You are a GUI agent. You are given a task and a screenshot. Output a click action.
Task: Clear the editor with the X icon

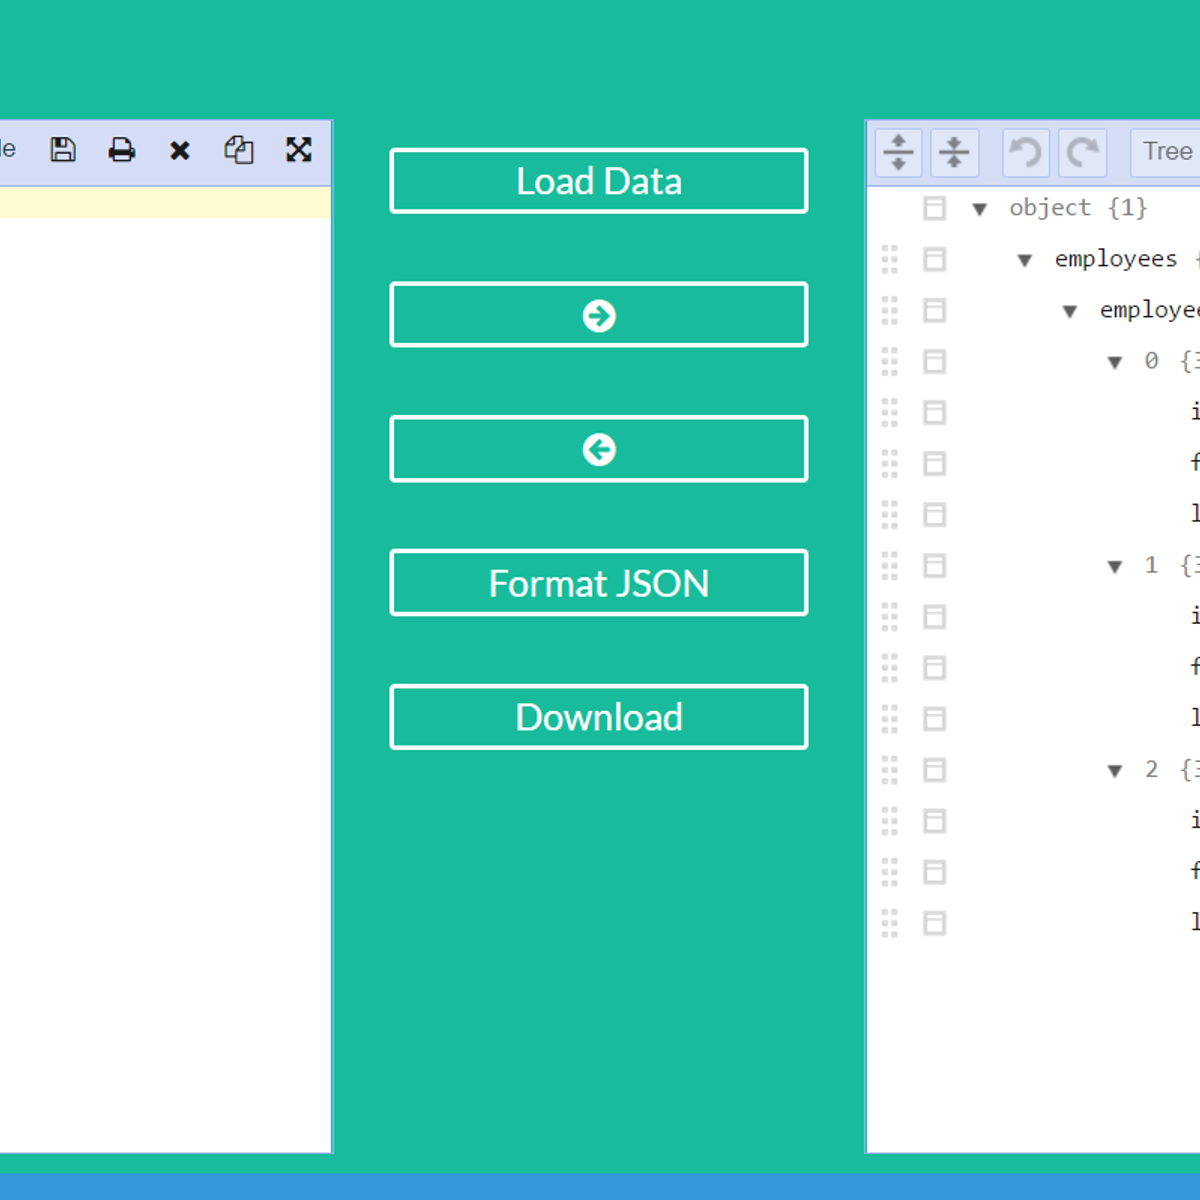(x=180, y=151)
